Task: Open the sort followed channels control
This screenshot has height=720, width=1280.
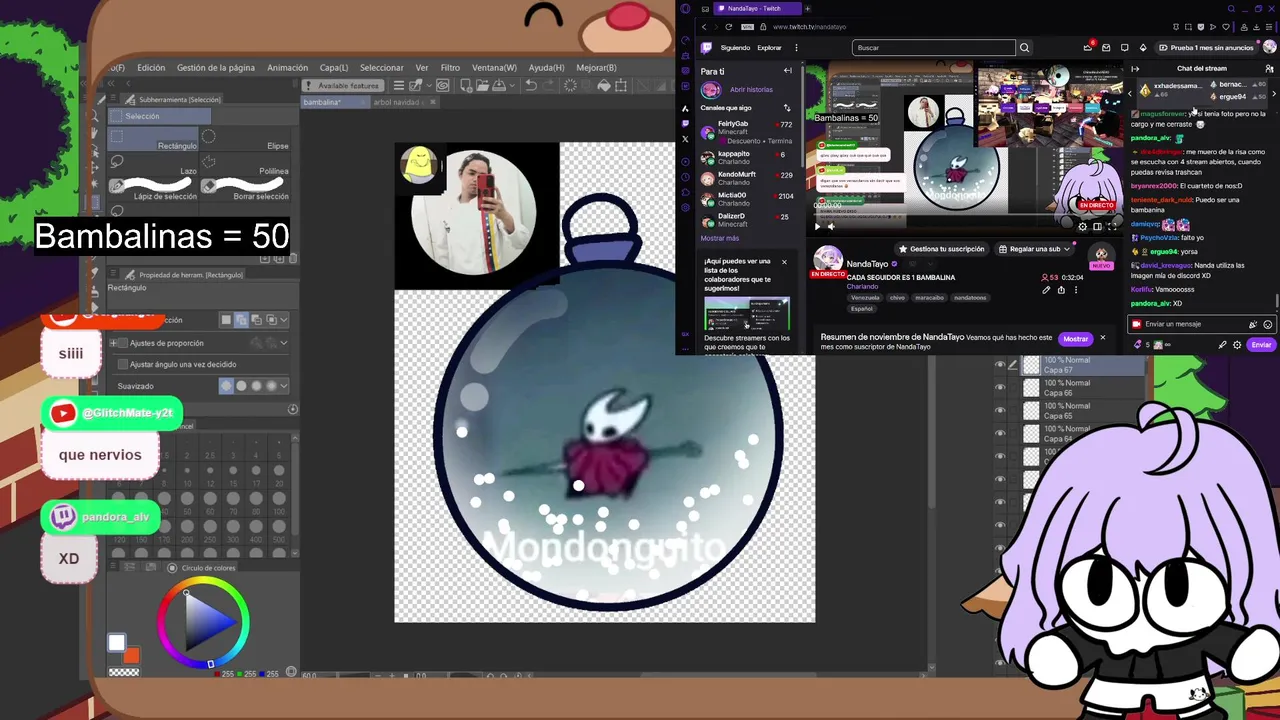Action: pos(787,108)
